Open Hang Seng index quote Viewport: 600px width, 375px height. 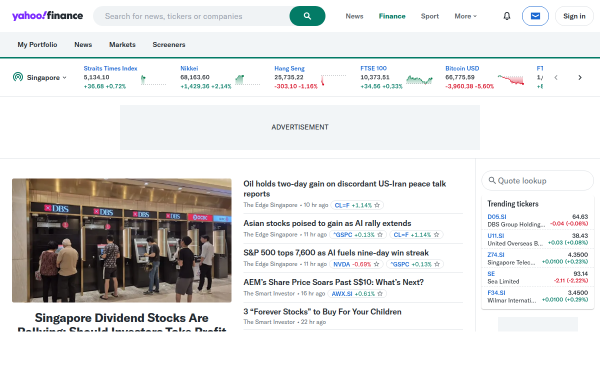289,68
